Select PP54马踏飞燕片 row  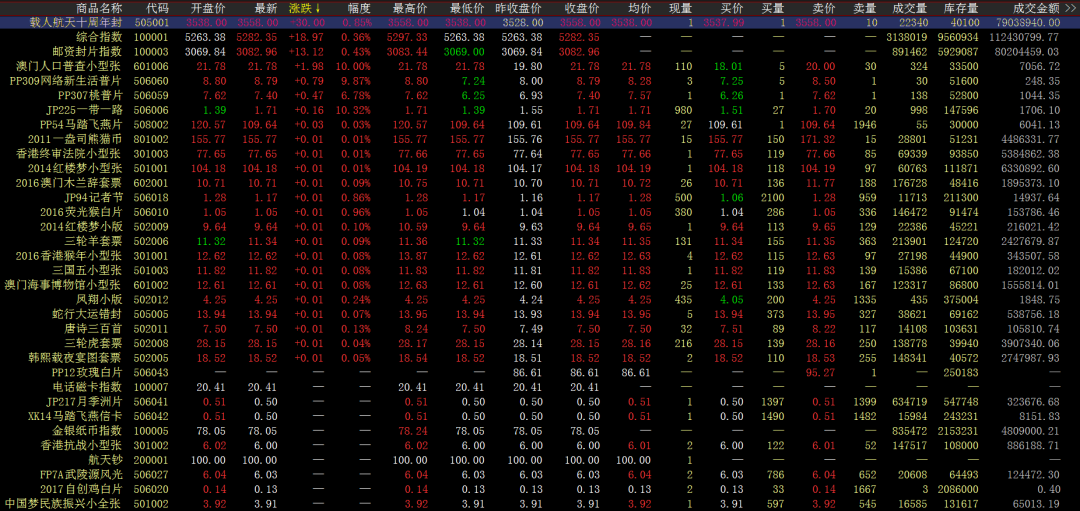[540, 125]
